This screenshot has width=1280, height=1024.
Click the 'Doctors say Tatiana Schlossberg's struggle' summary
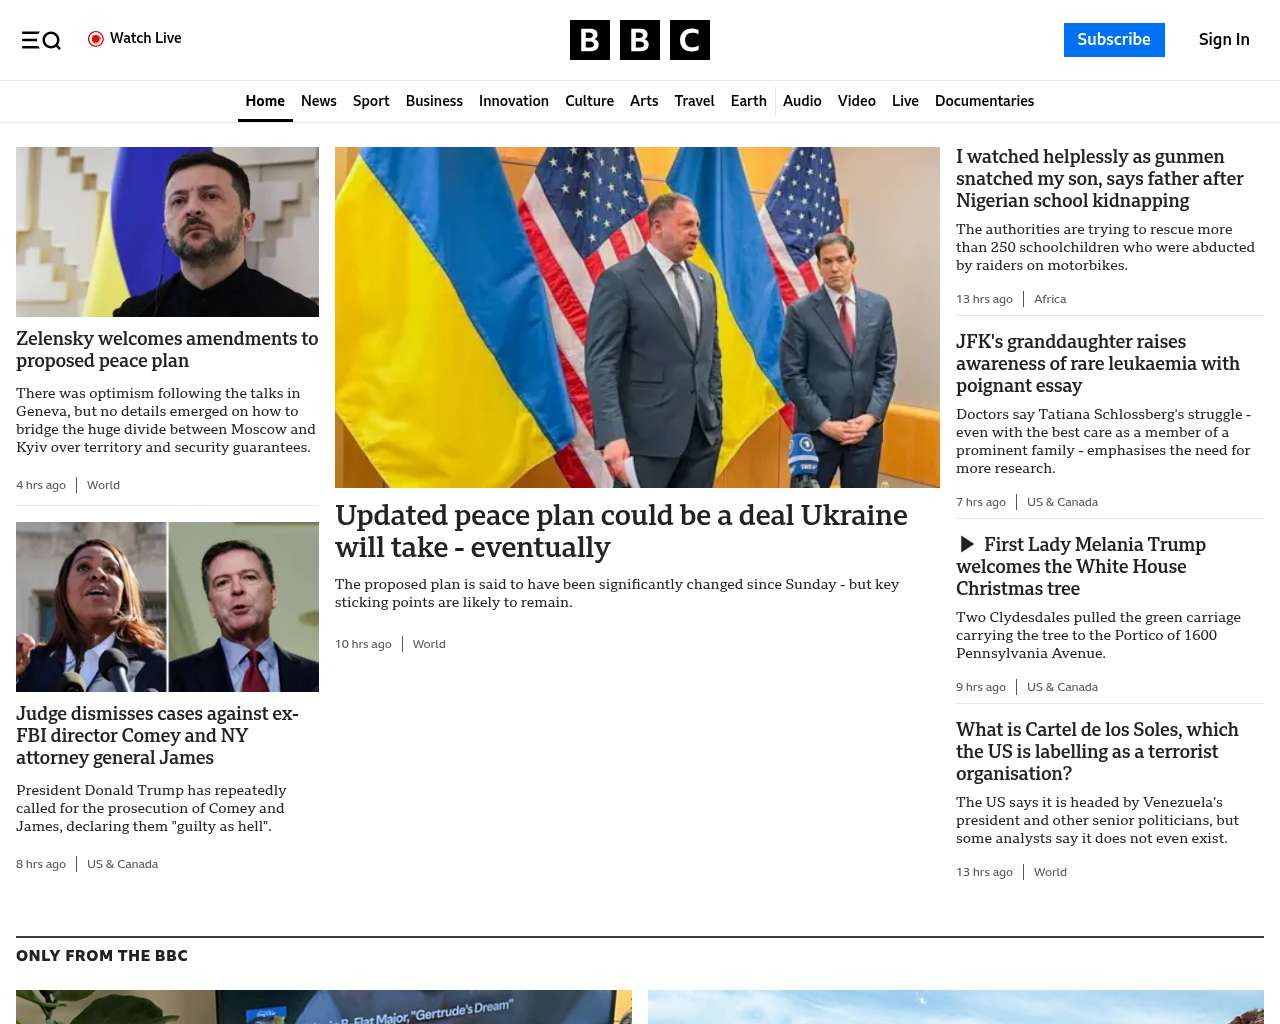click(x=1103, y=441)
